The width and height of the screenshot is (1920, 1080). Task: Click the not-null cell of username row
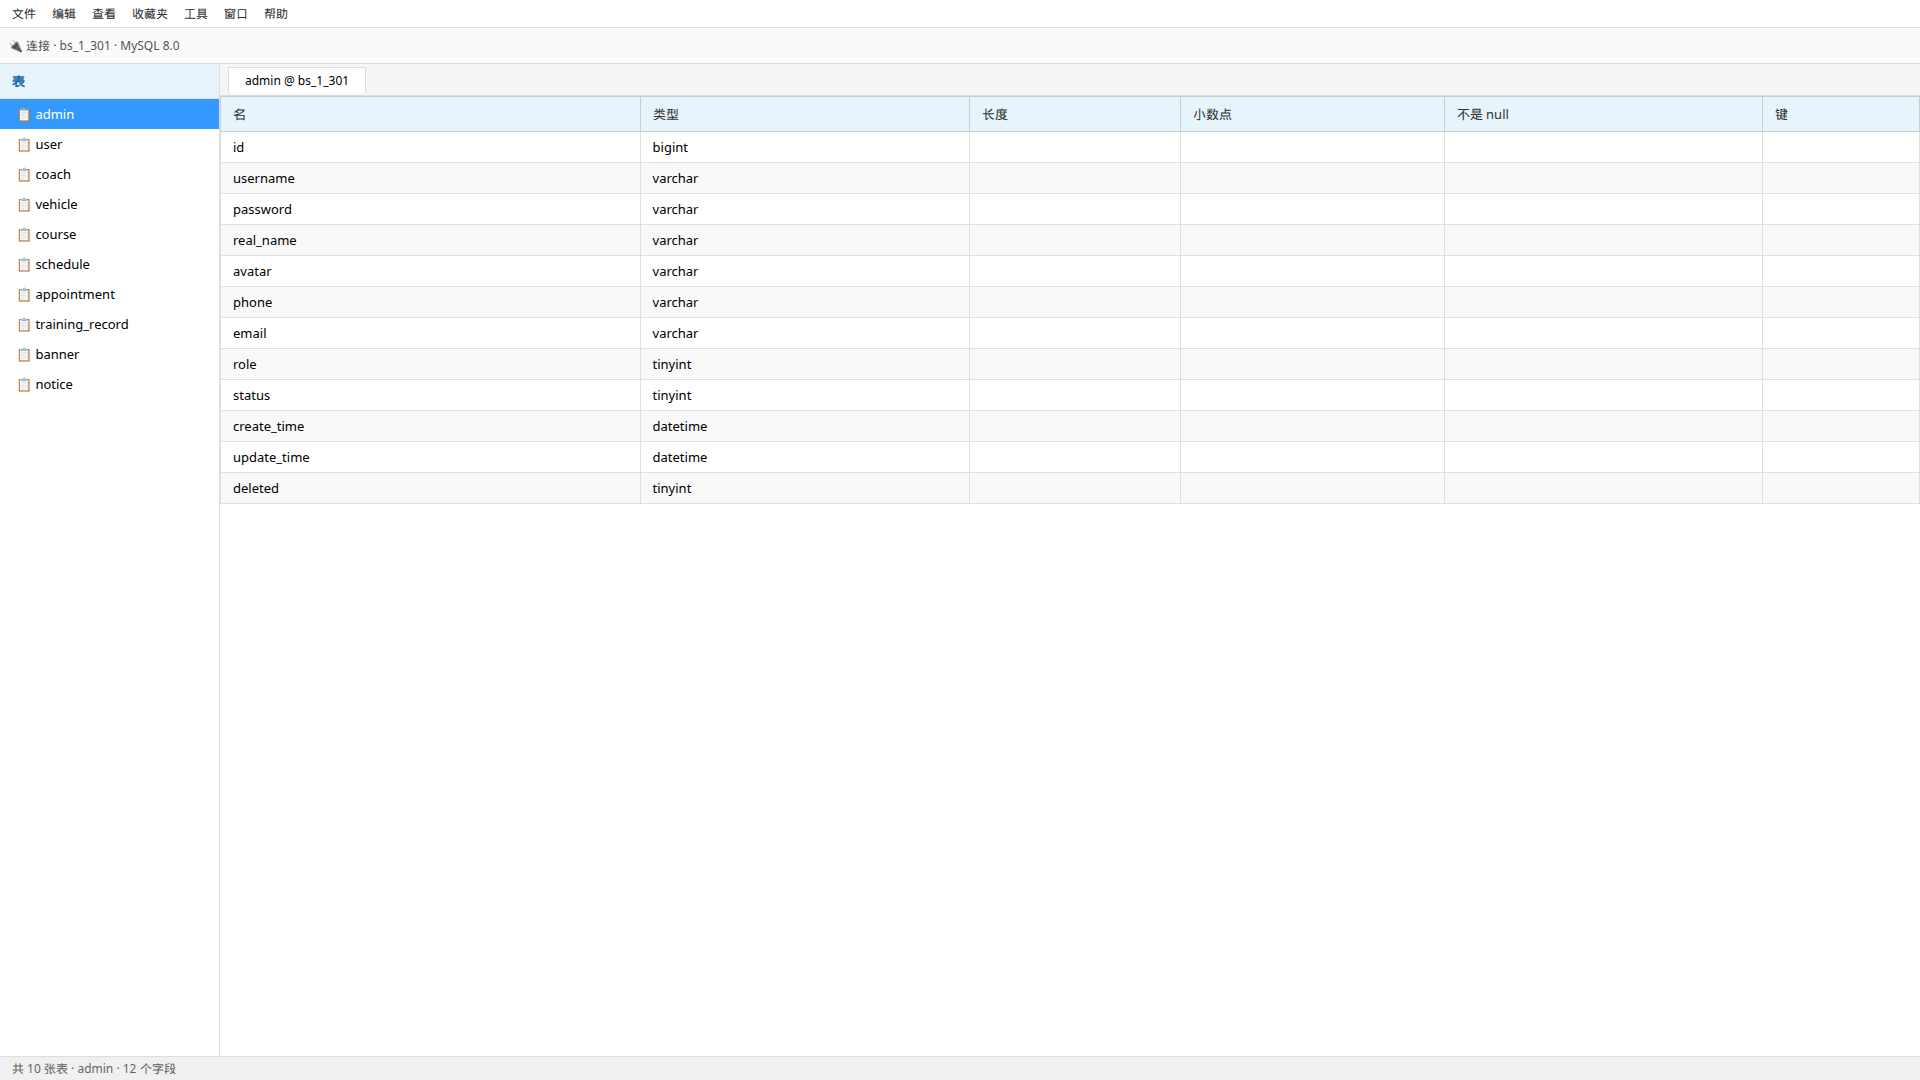click(1603, 178)
